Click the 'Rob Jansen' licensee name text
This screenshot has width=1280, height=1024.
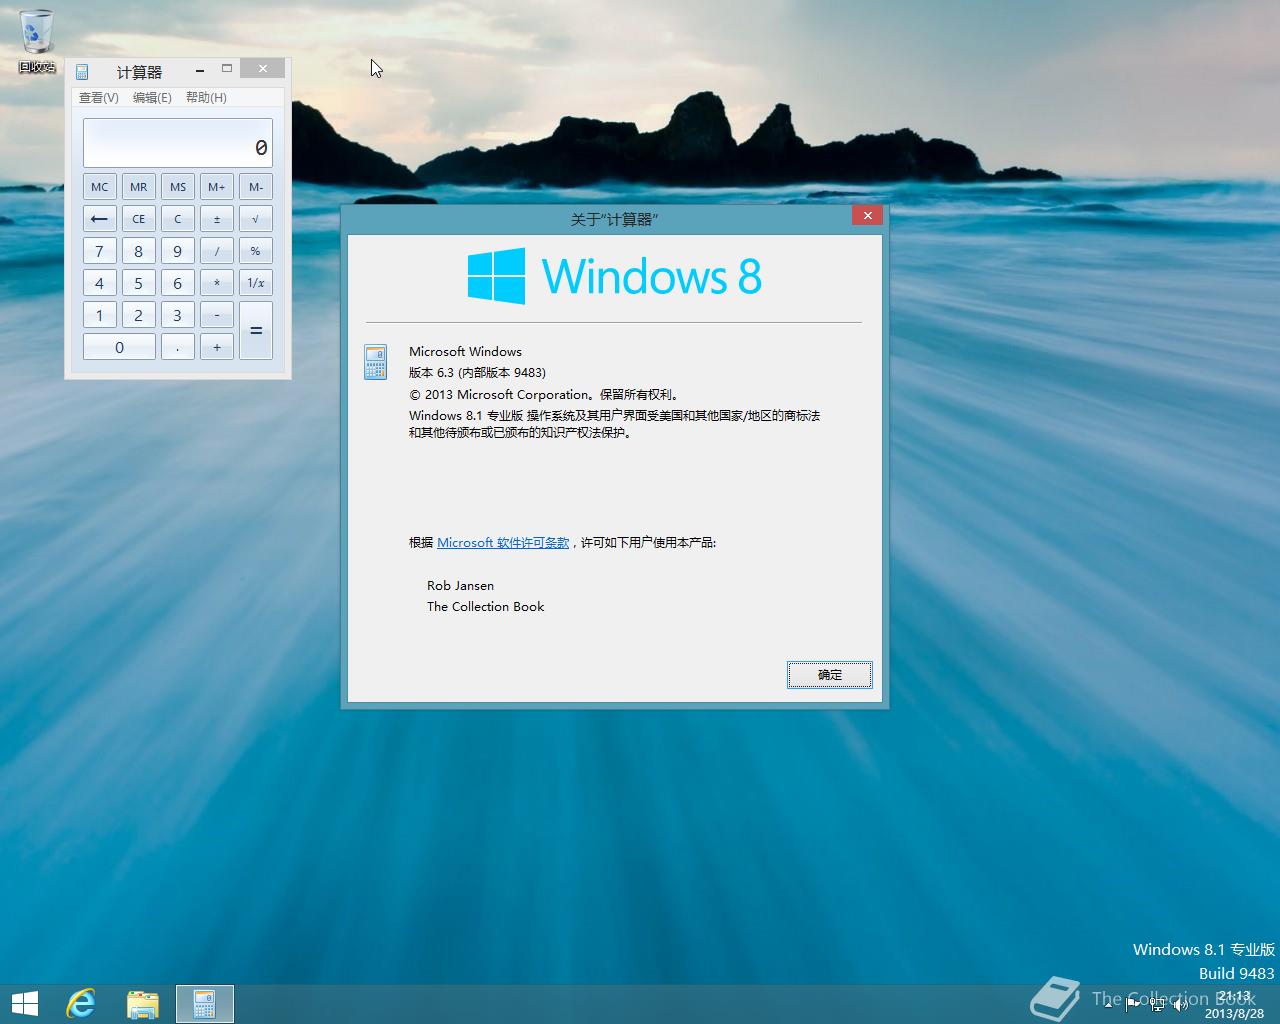[460, 586]
